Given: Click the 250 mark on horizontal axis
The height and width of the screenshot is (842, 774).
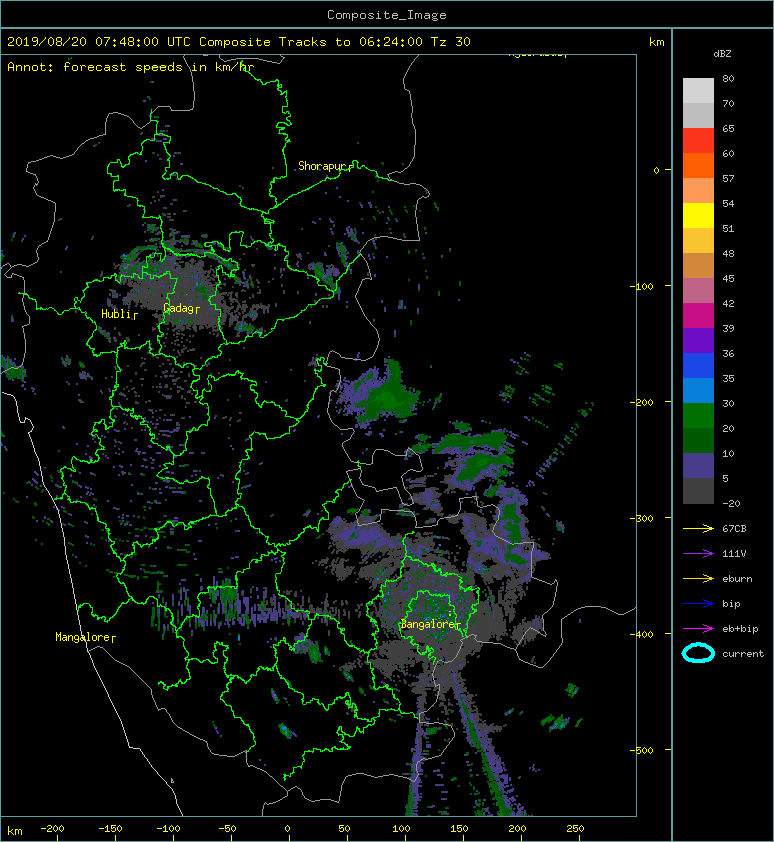Looking at the screenshot, I should [x=575, y=829].
